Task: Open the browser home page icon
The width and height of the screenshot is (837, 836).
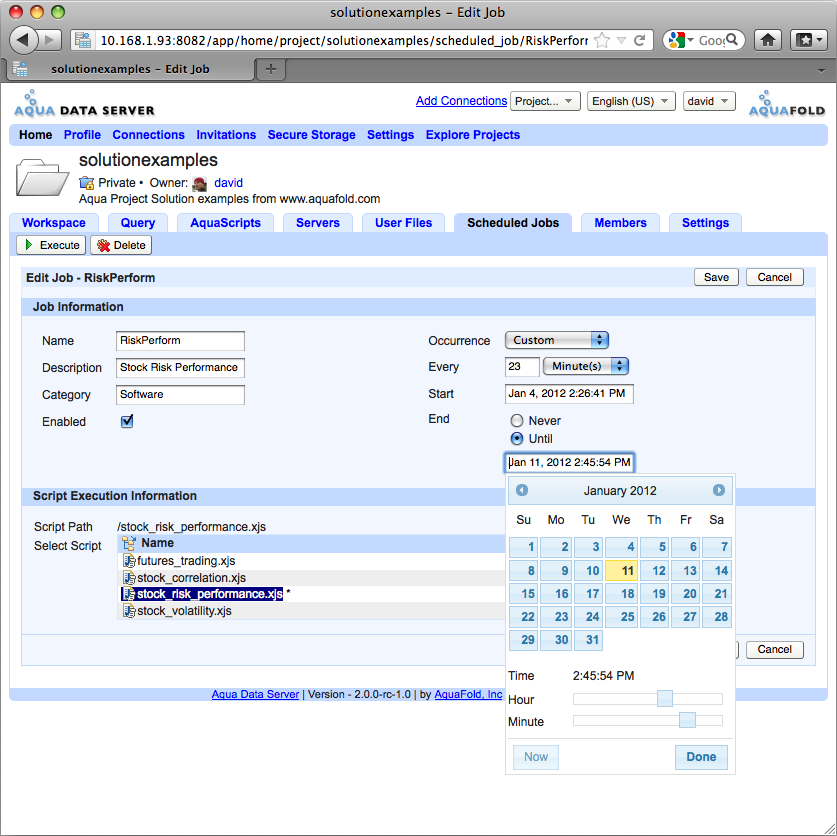Action: (768, 40)
